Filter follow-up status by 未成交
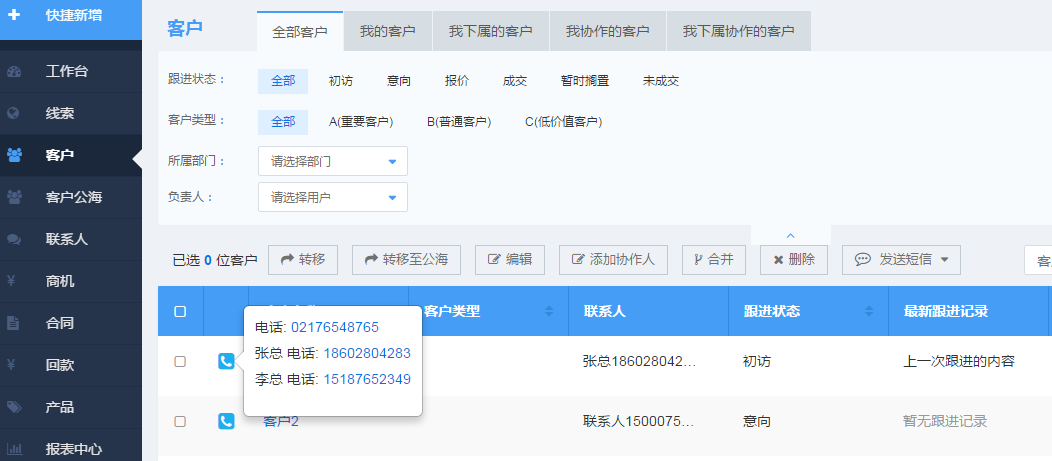The height and width of the screenshot is (461, 1052). tap(661, 81)
